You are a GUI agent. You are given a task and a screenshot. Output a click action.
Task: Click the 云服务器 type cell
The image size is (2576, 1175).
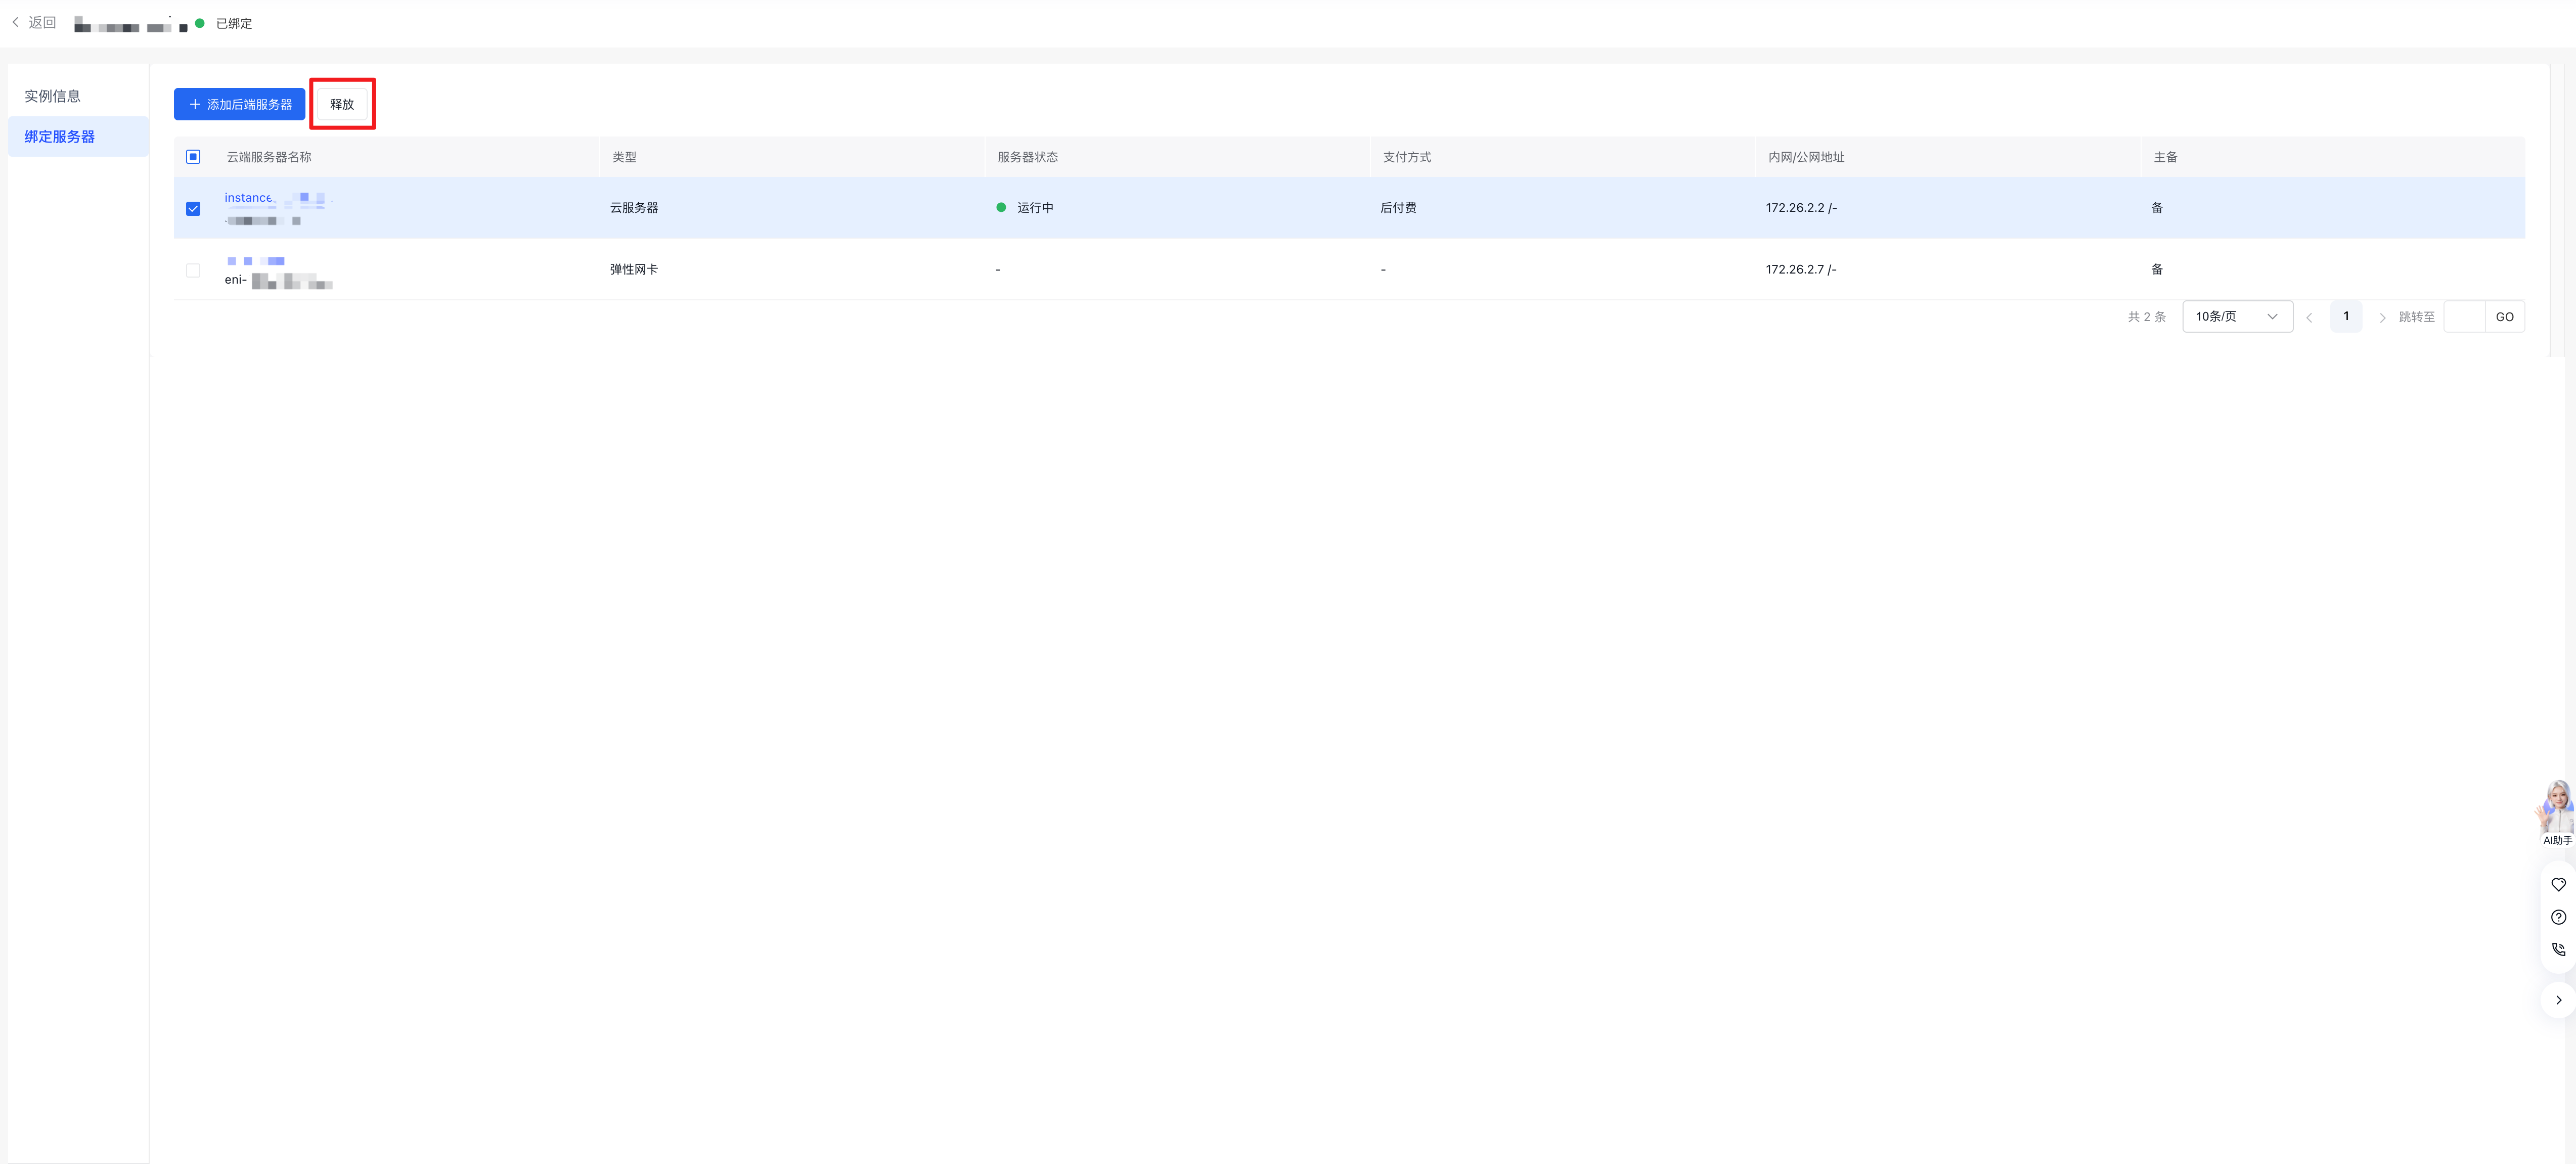(634, 208)
